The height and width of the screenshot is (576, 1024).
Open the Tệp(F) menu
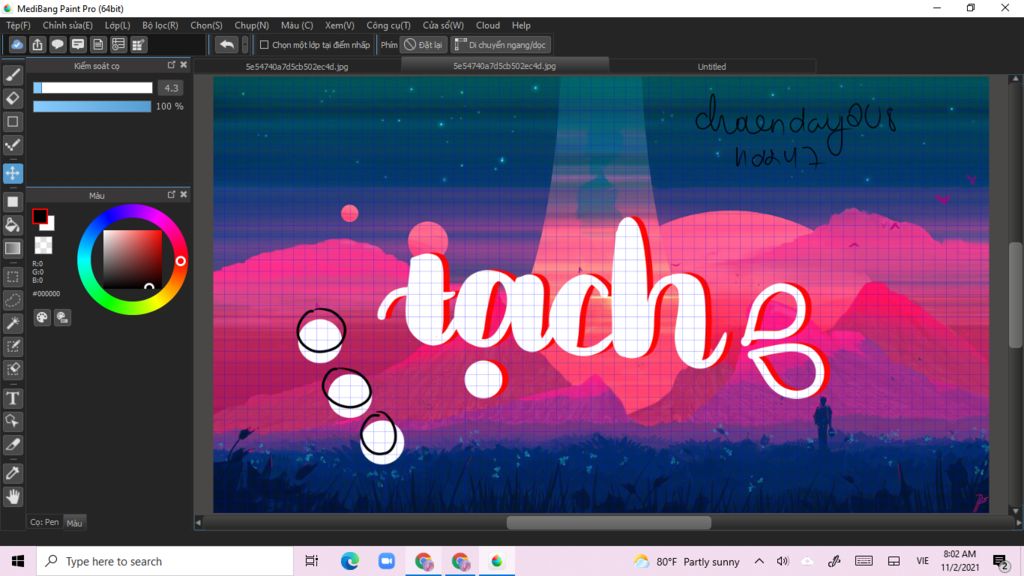pyautogui.click(x=18, y=25)
